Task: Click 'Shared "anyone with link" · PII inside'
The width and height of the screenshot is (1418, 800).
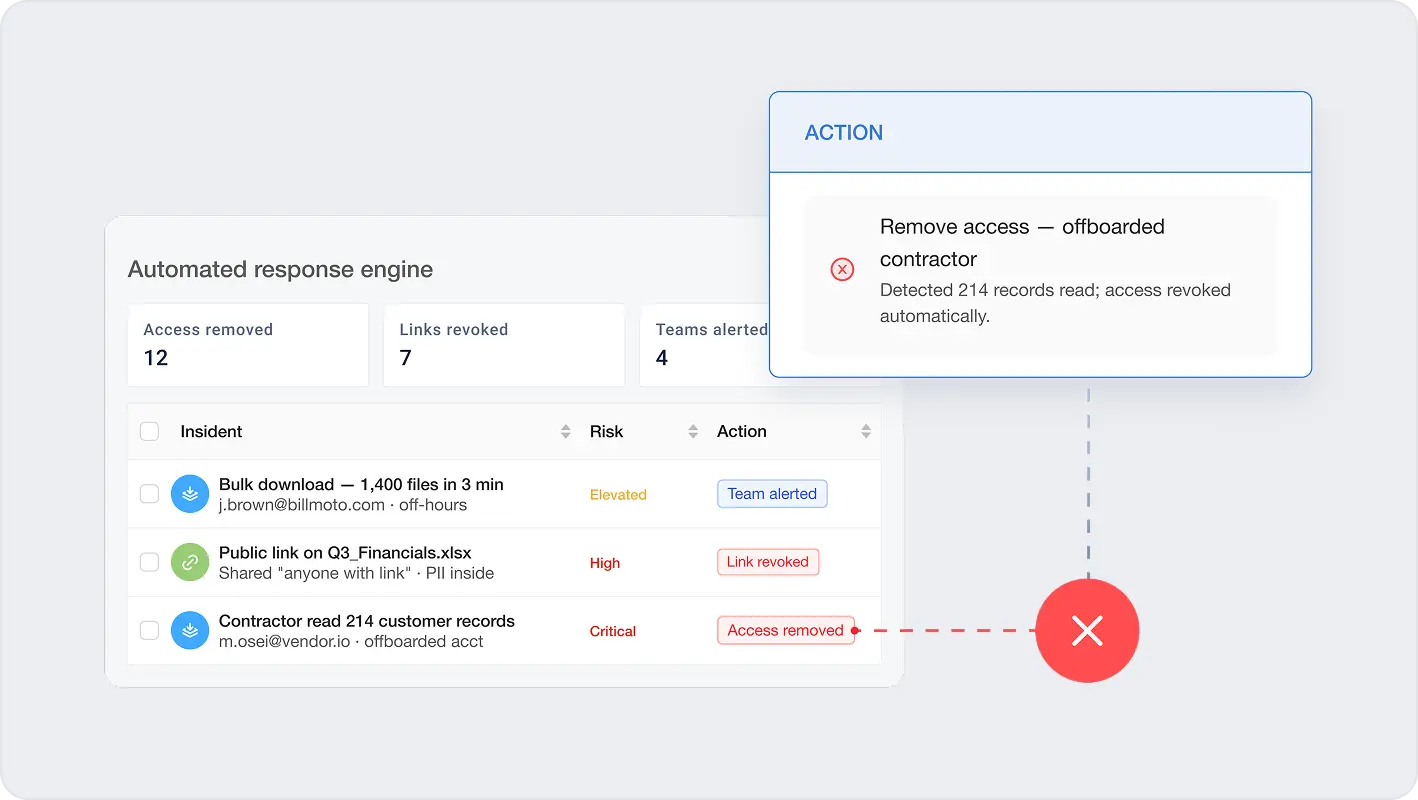Action: (x=356, y=573)
